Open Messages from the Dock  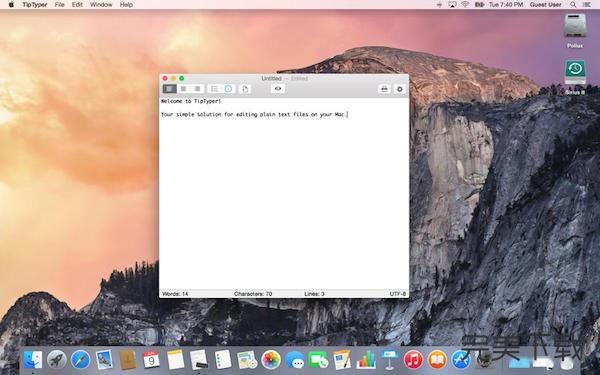(x=295, y=360)
